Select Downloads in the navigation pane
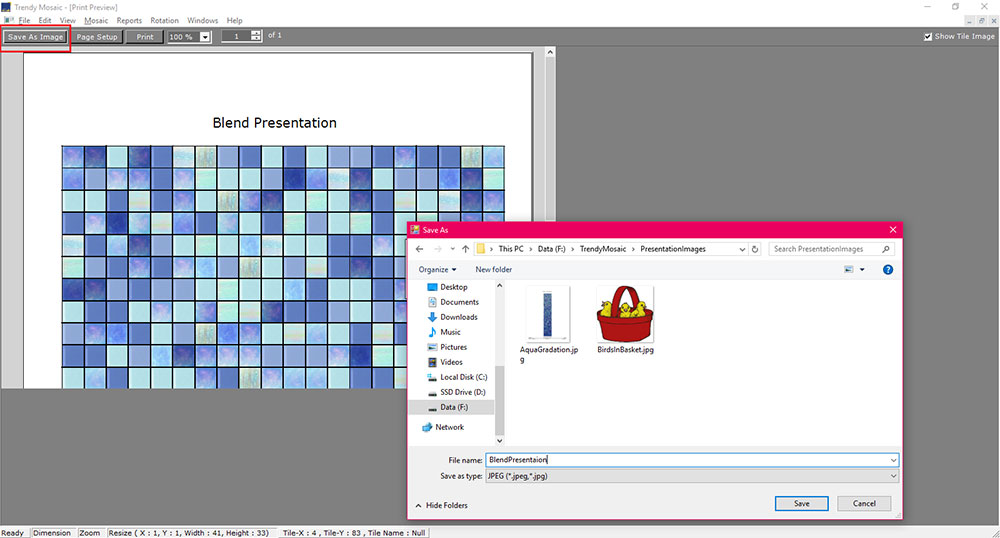Screen dimensions: 1000x538 point(458,317)
